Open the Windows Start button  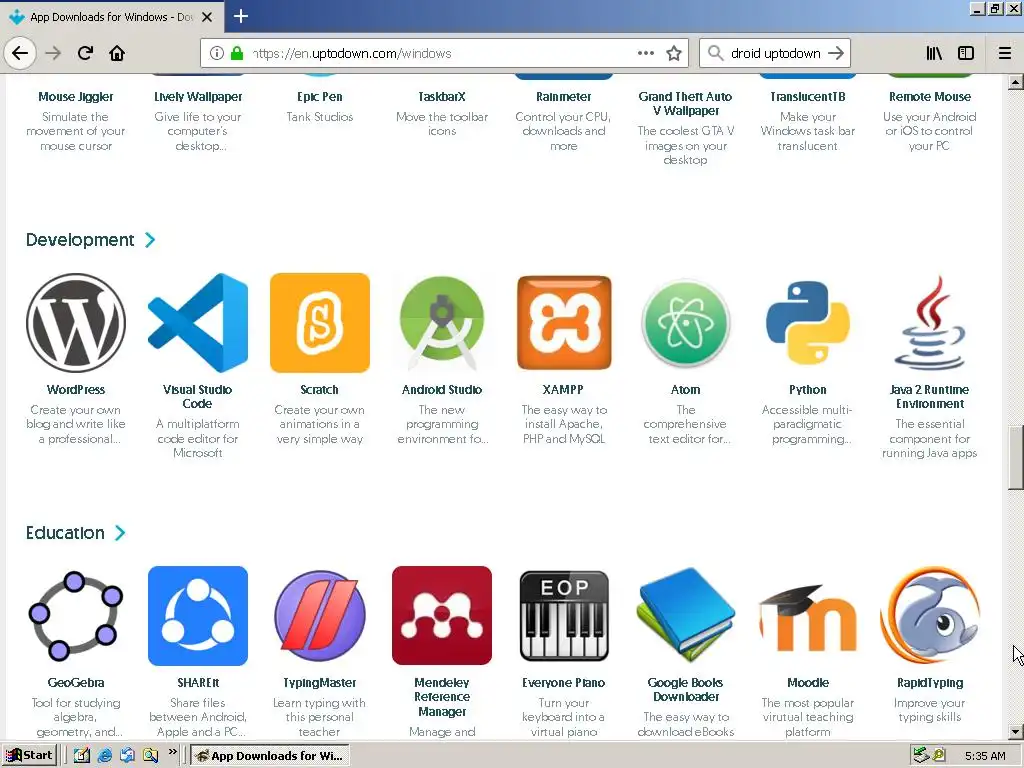coord(30,756)
